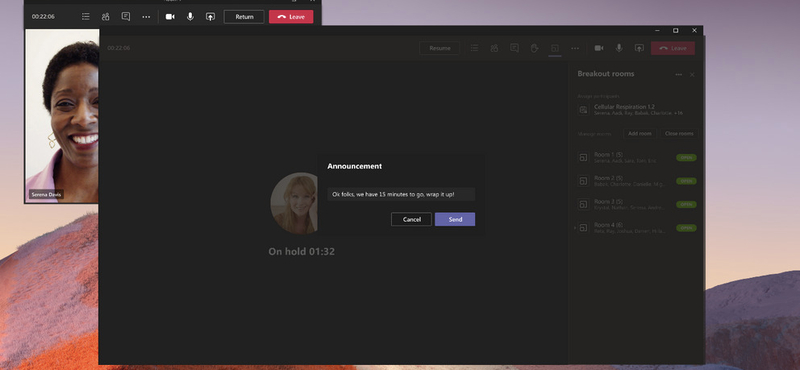800x370 pixels.
Task: Leave the Room 1 meeting
Action: [291, 17]
